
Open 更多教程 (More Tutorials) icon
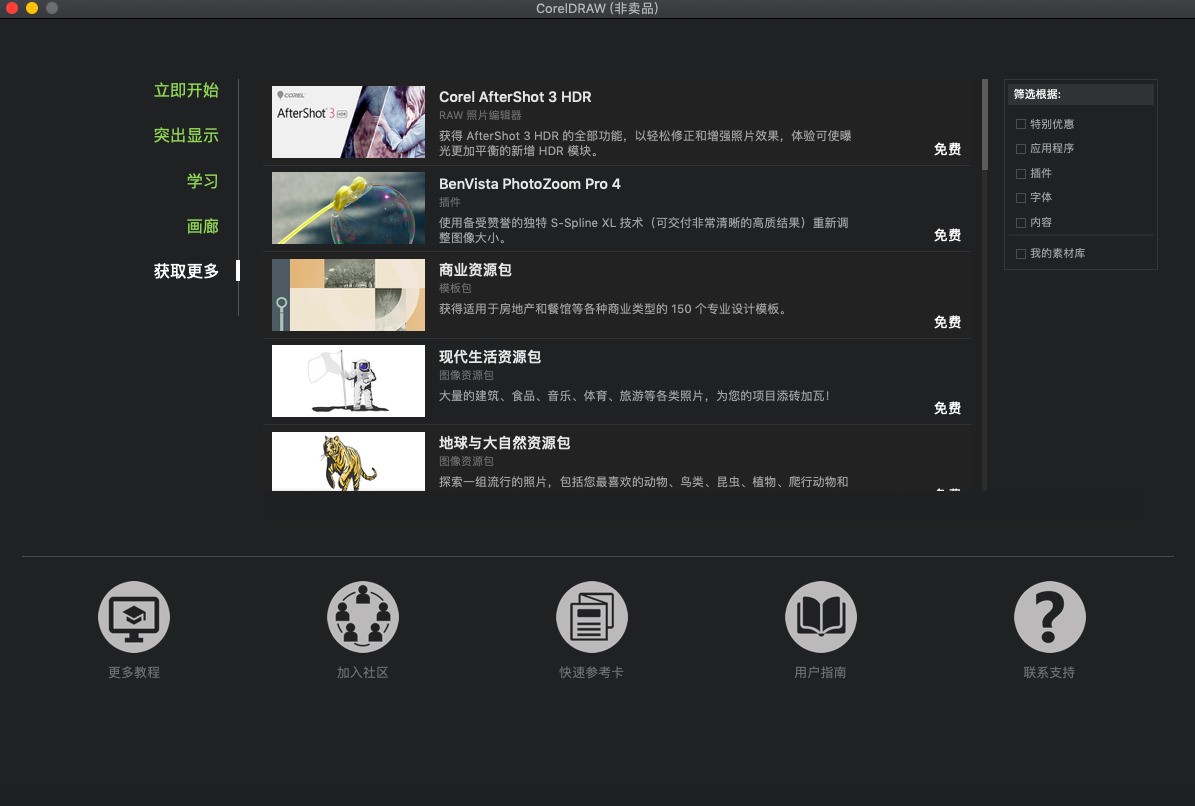click(x=133, y=617)
